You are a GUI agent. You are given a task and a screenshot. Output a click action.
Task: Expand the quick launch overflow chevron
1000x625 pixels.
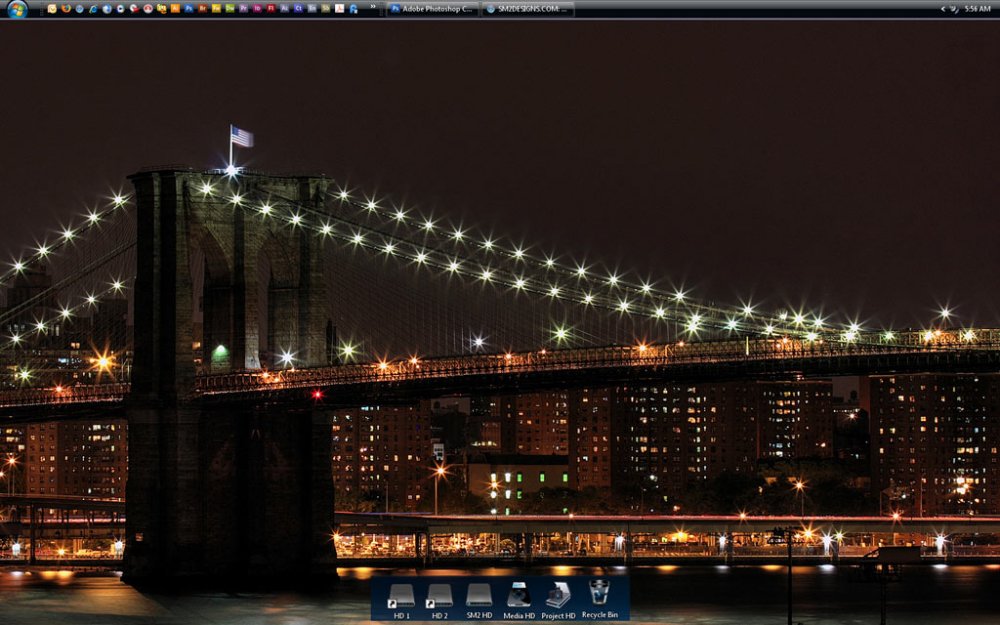(x=373, y=8)
